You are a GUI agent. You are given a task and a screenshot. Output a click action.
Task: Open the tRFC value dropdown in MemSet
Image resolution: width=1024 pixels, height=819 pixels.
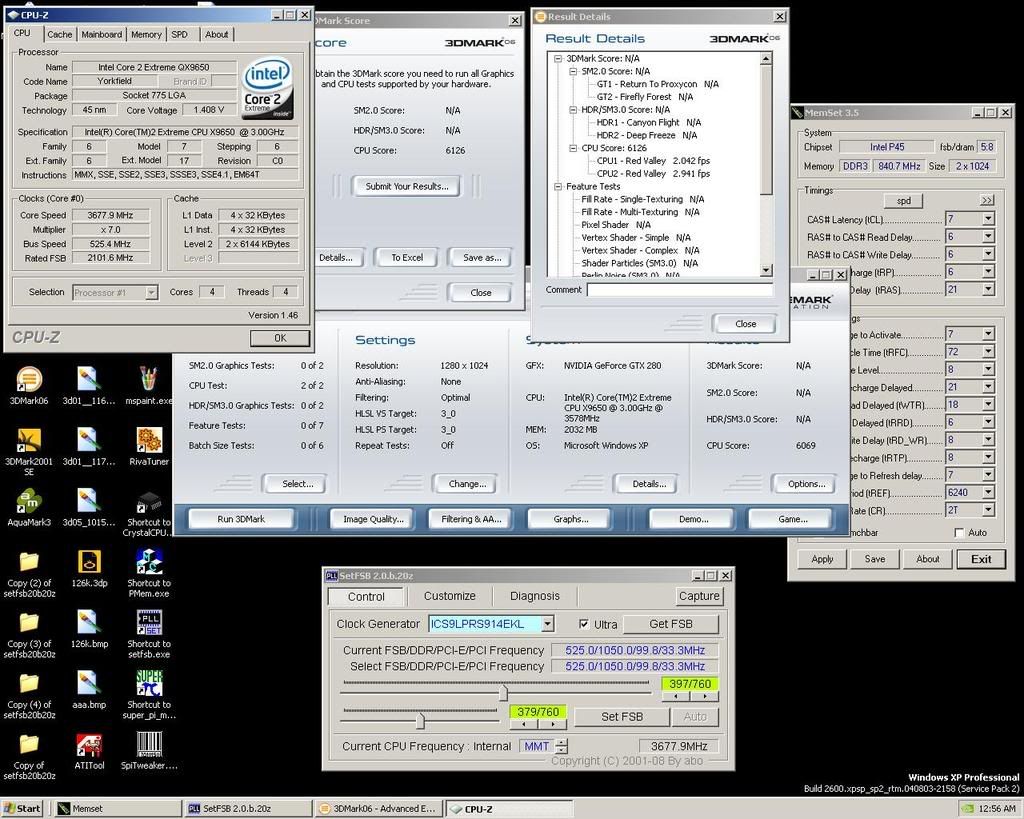coord(988,352)
